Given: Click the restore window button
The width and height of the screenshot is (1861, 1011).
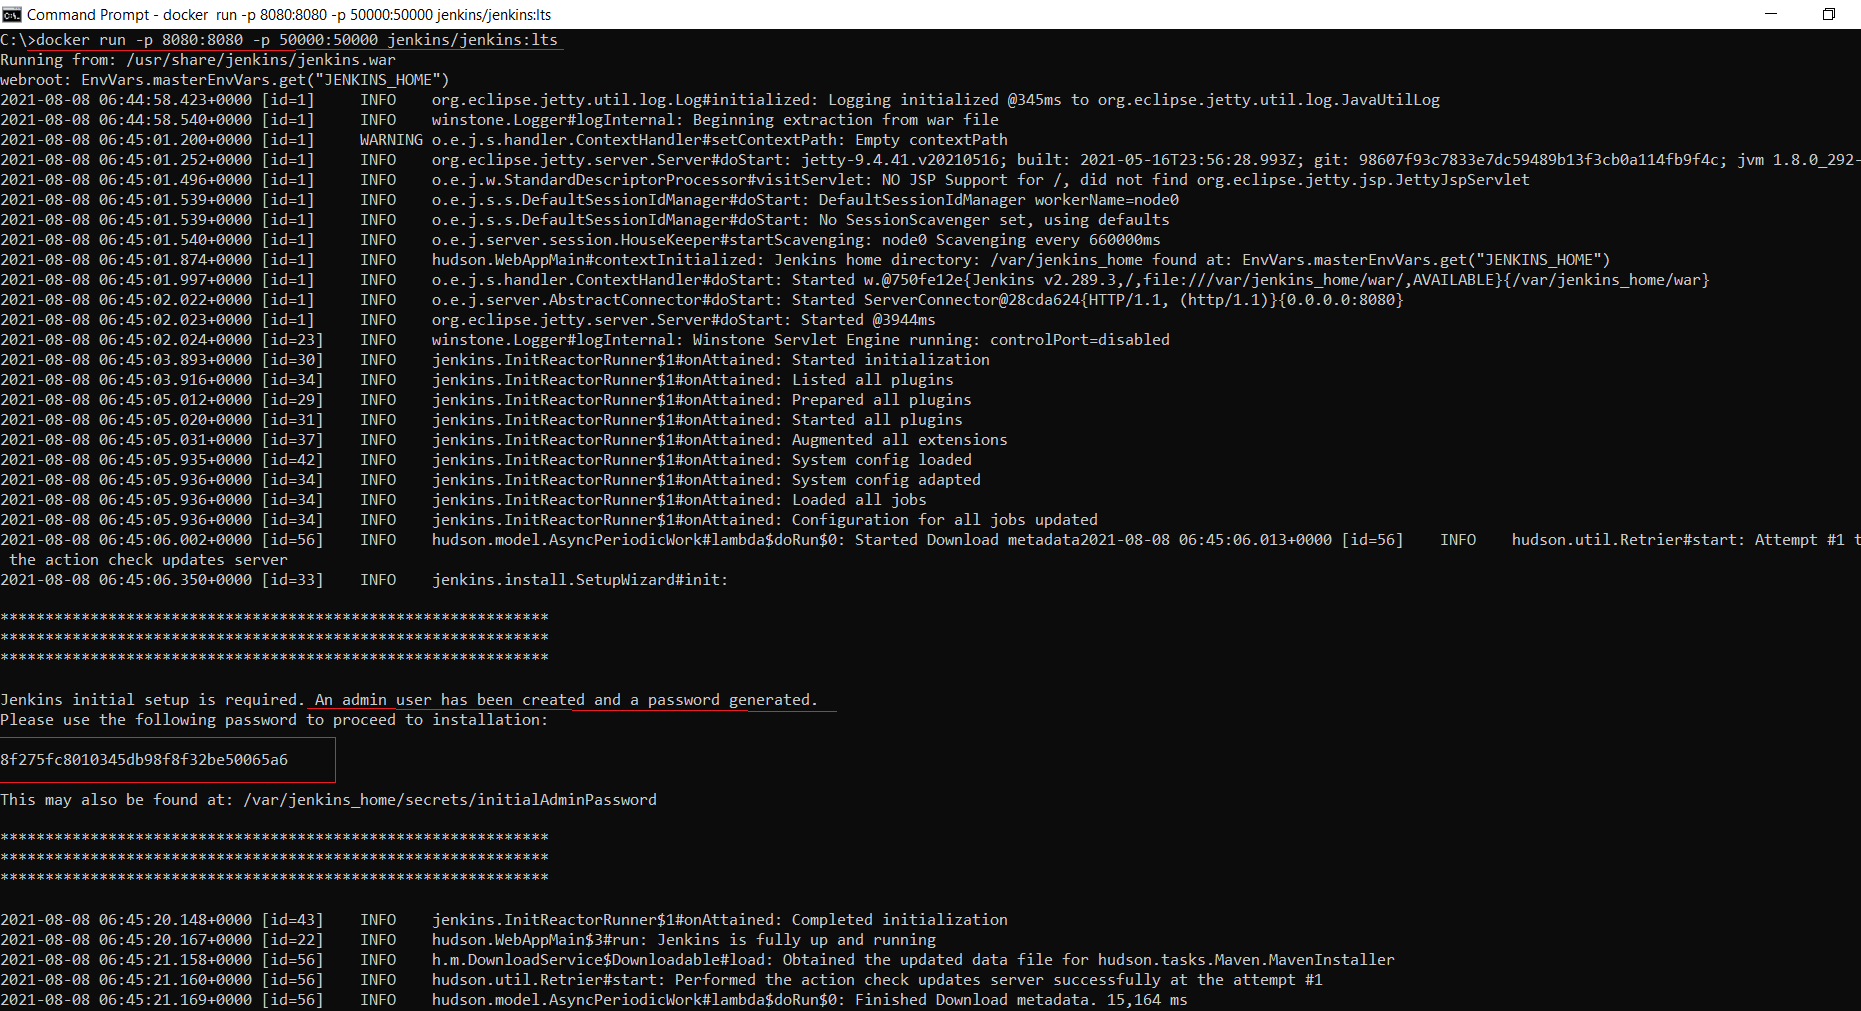Looking at the screenshot, I should (x=1829, y=14).
